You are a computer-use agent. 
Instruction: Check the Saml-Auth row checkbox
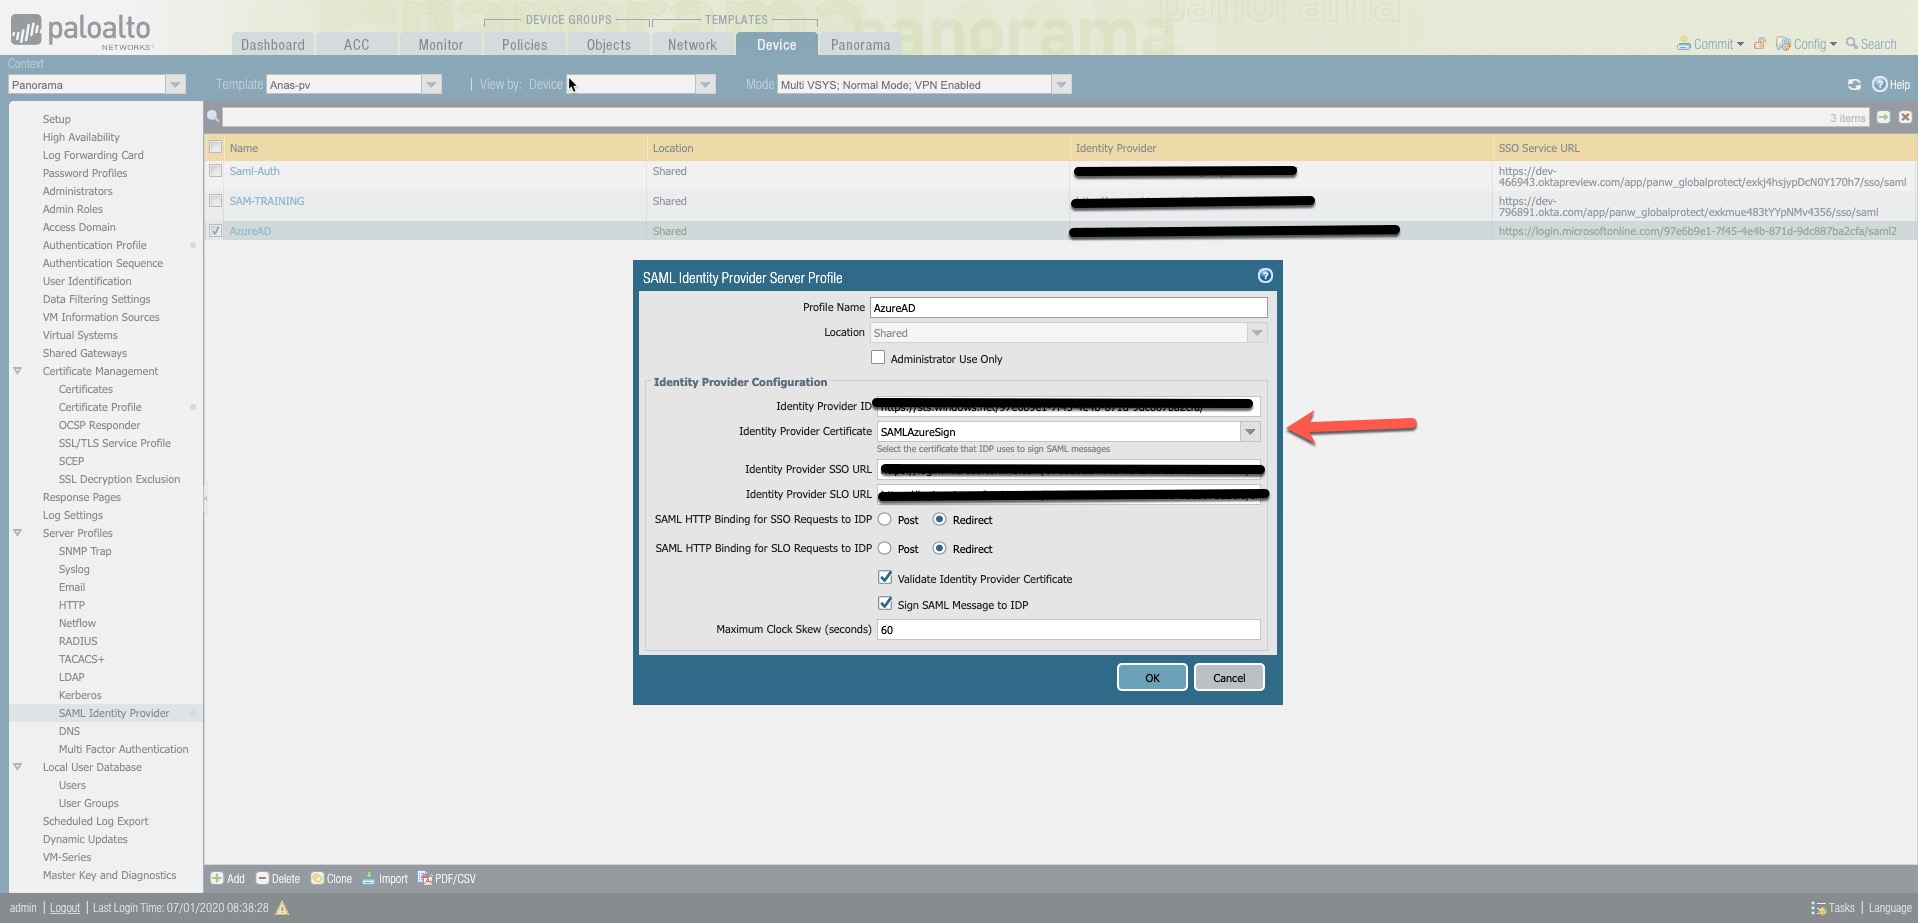click(215, 171)
